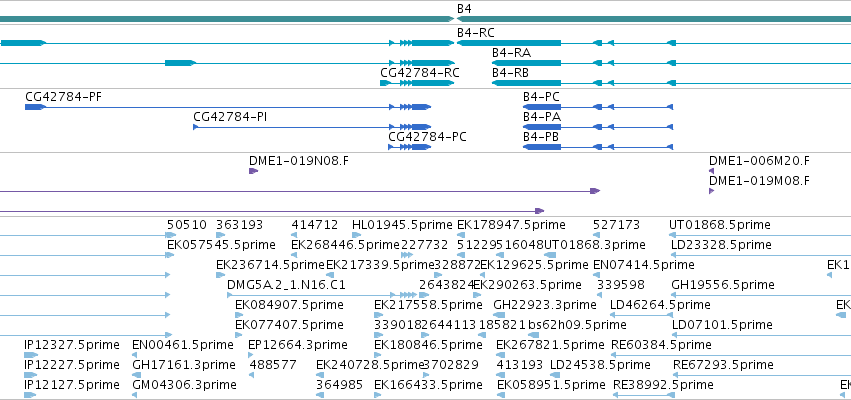
Task: Select the B4-RB transcript label
Action: 511,73
